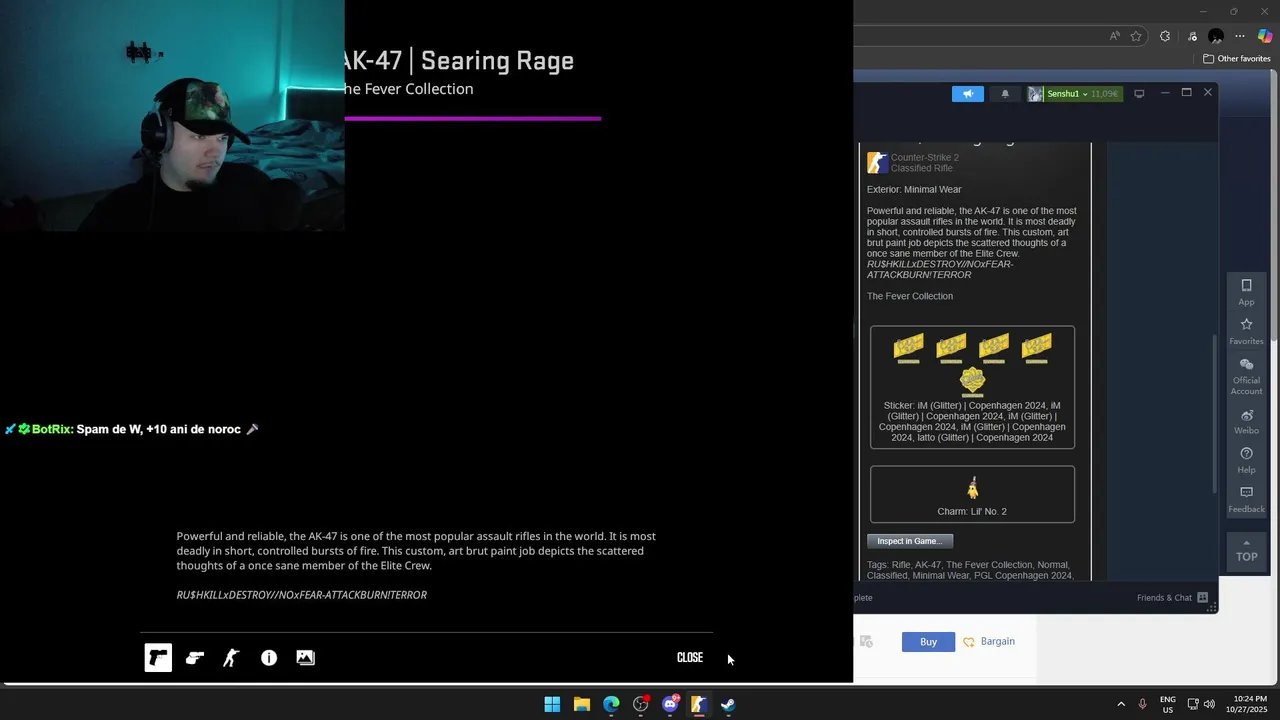Open Edge extensions puzzle icon
This screenshot has width=1280, height=720.
click(1165, 36)
